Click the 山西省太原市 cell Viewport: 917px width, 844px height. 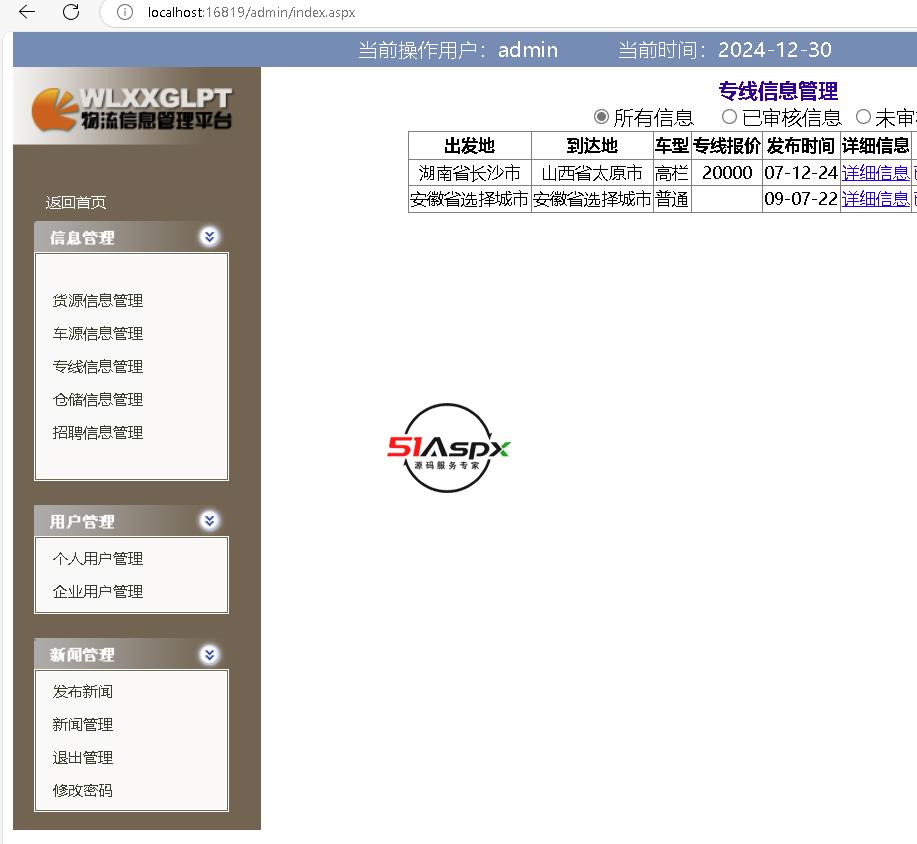(592, 173)
